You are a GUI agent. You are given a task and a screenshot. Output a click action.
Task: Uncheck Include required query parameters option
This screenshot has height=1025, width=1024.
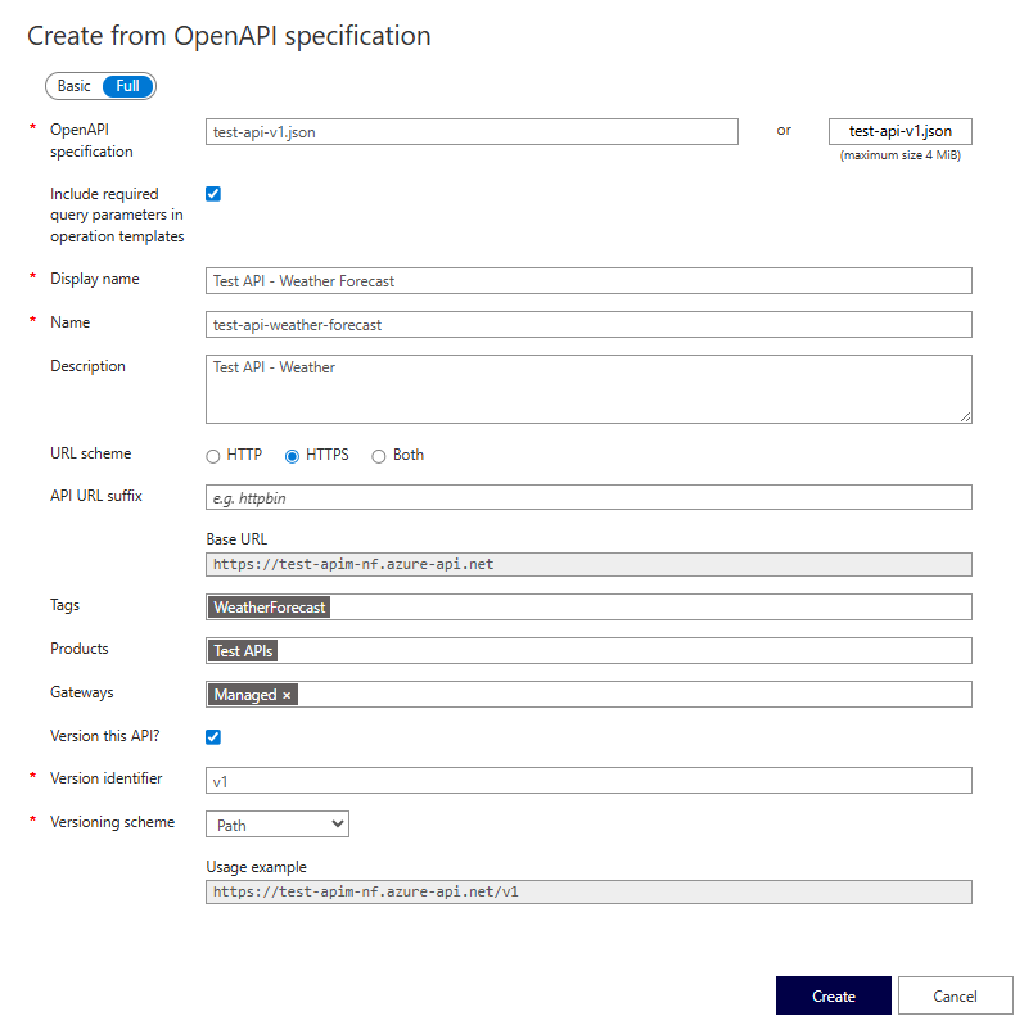click(x=213, y=193)
